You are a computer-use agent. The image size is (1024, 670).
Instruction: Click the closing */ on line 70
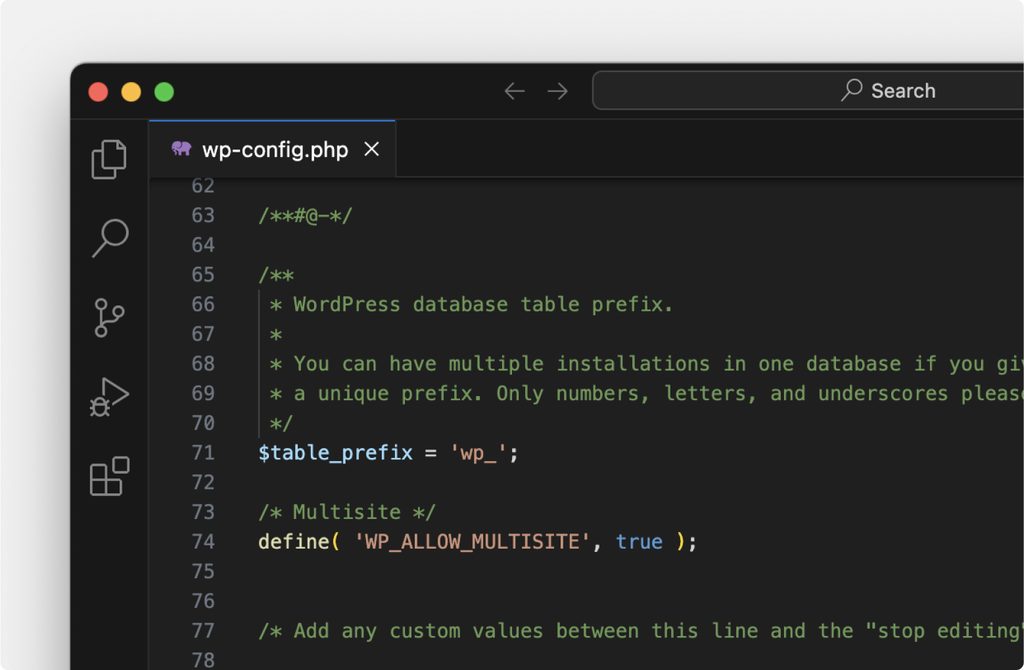[x=281, y=423]
